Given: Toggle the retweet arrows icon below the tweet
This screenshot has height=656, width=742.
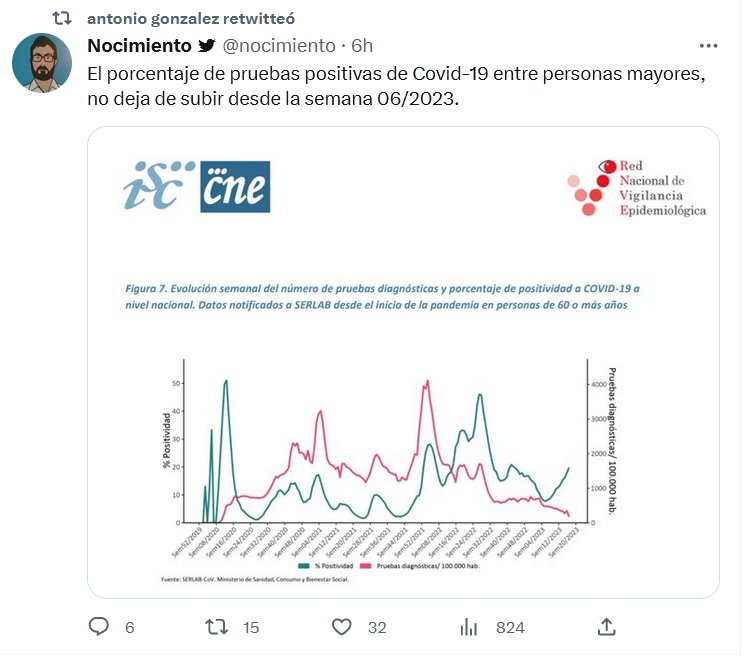Looking at the screenshot, I should tap(215, 627).
